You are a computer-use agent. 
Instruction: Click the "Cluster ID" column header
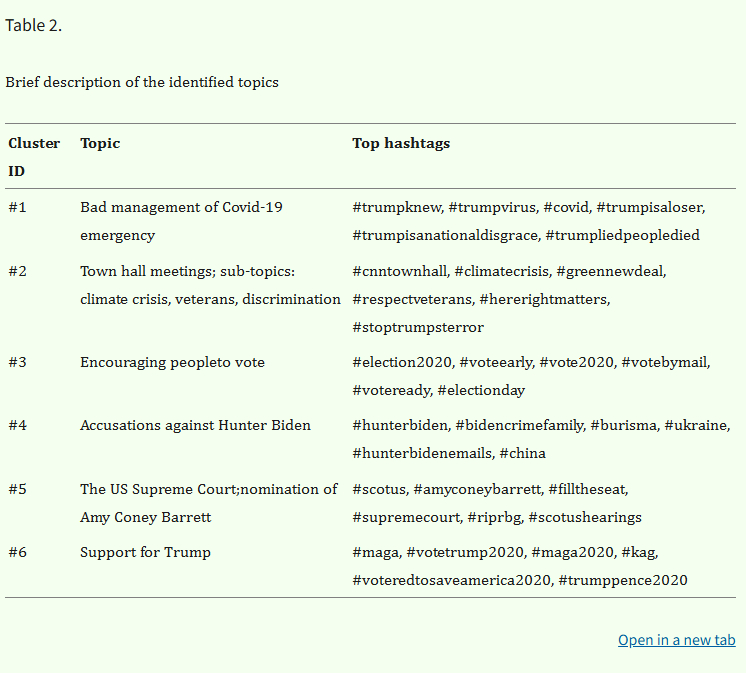(34, 157)
